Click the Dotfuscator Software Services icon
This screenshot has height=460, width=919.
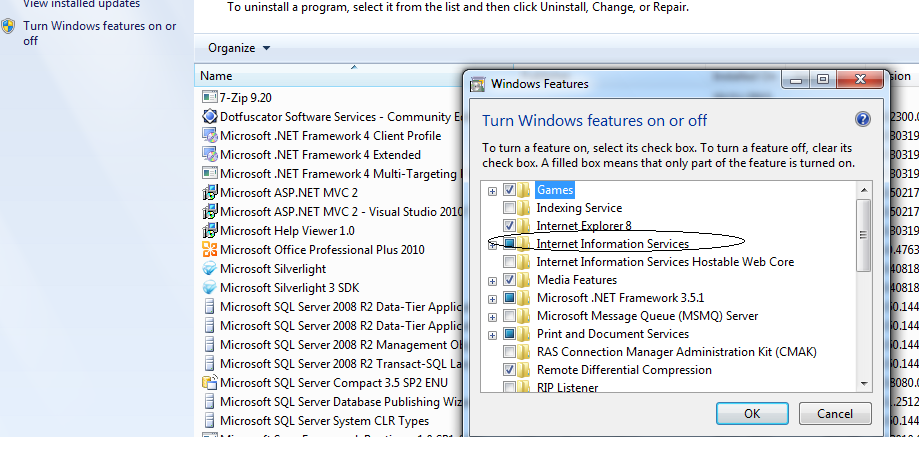pos(210,117)
